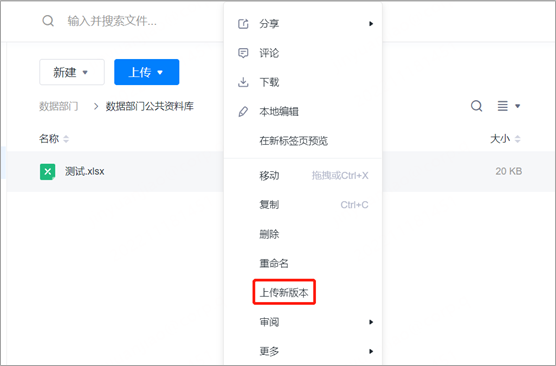This screenshot has height=366, width=556.
Task: Expand the 分享 submenu arrow
Action: click(x=371, y=24)
